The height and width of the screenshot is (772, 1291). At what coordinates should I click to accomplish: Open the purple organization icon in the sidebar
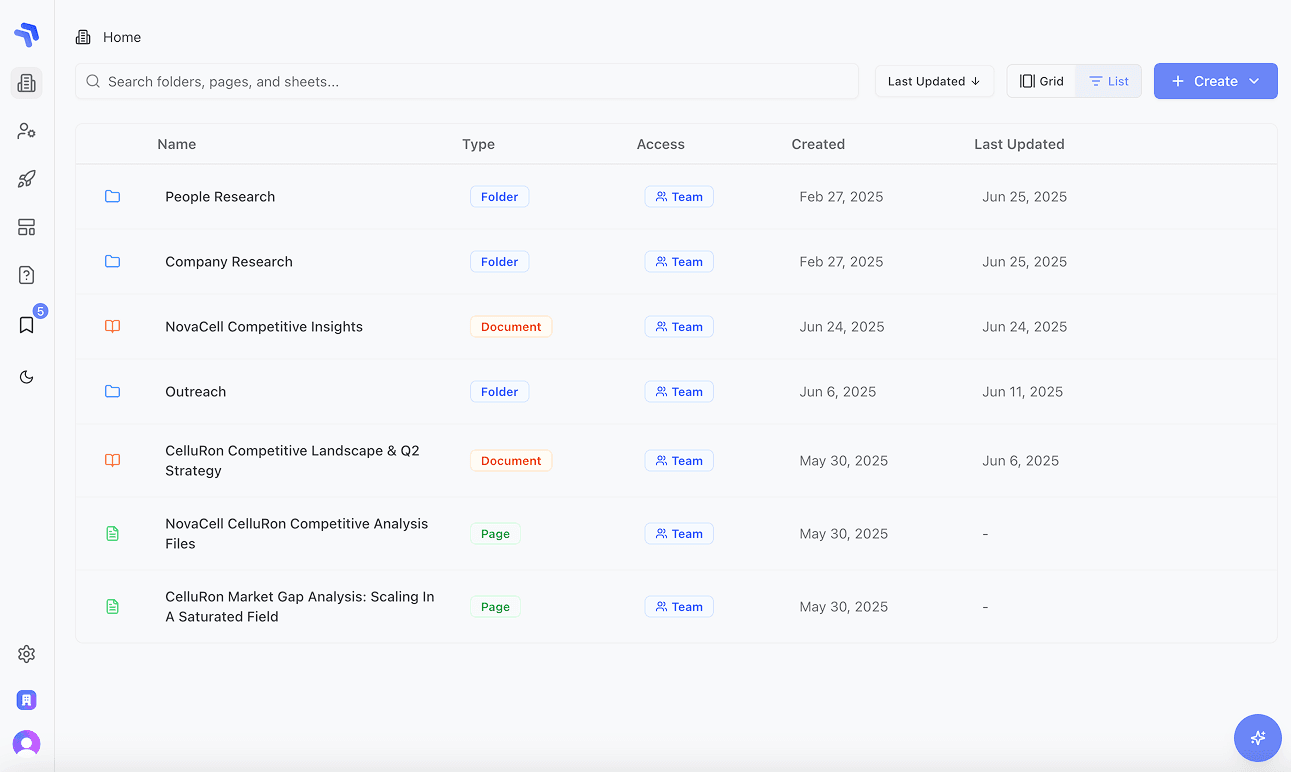(x=27, y=700)
